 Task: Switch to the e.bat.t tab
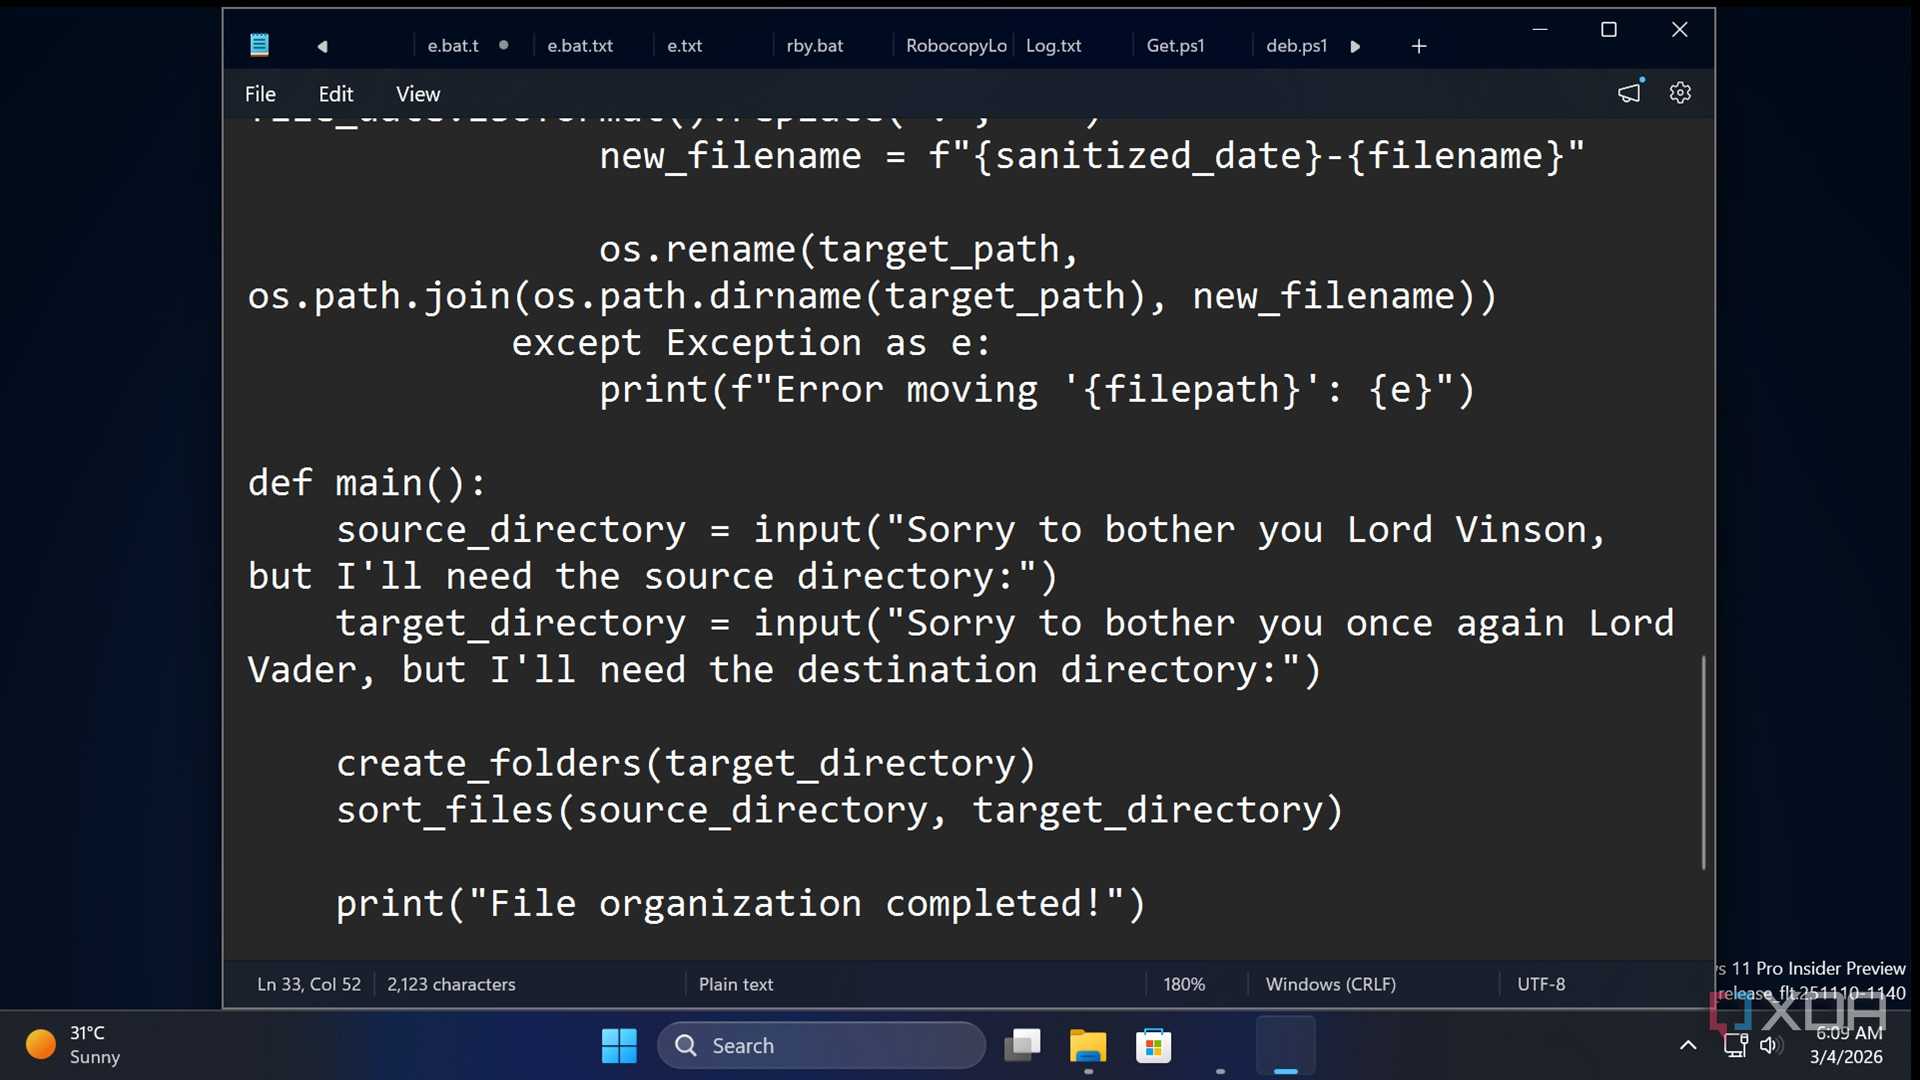[x=453, y=46]
